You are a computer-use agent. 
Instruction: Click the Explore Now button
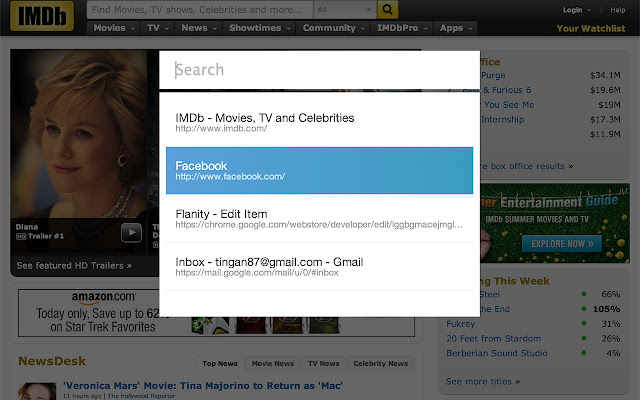[558, 243]
